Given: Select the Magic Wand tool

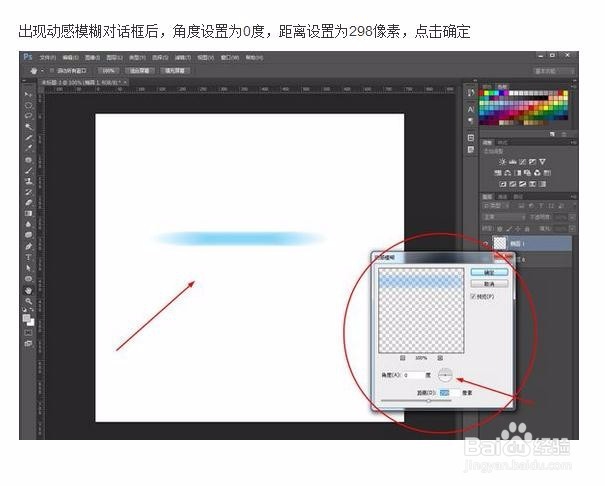Looking at the screenshot, I should tap(28, 127).
